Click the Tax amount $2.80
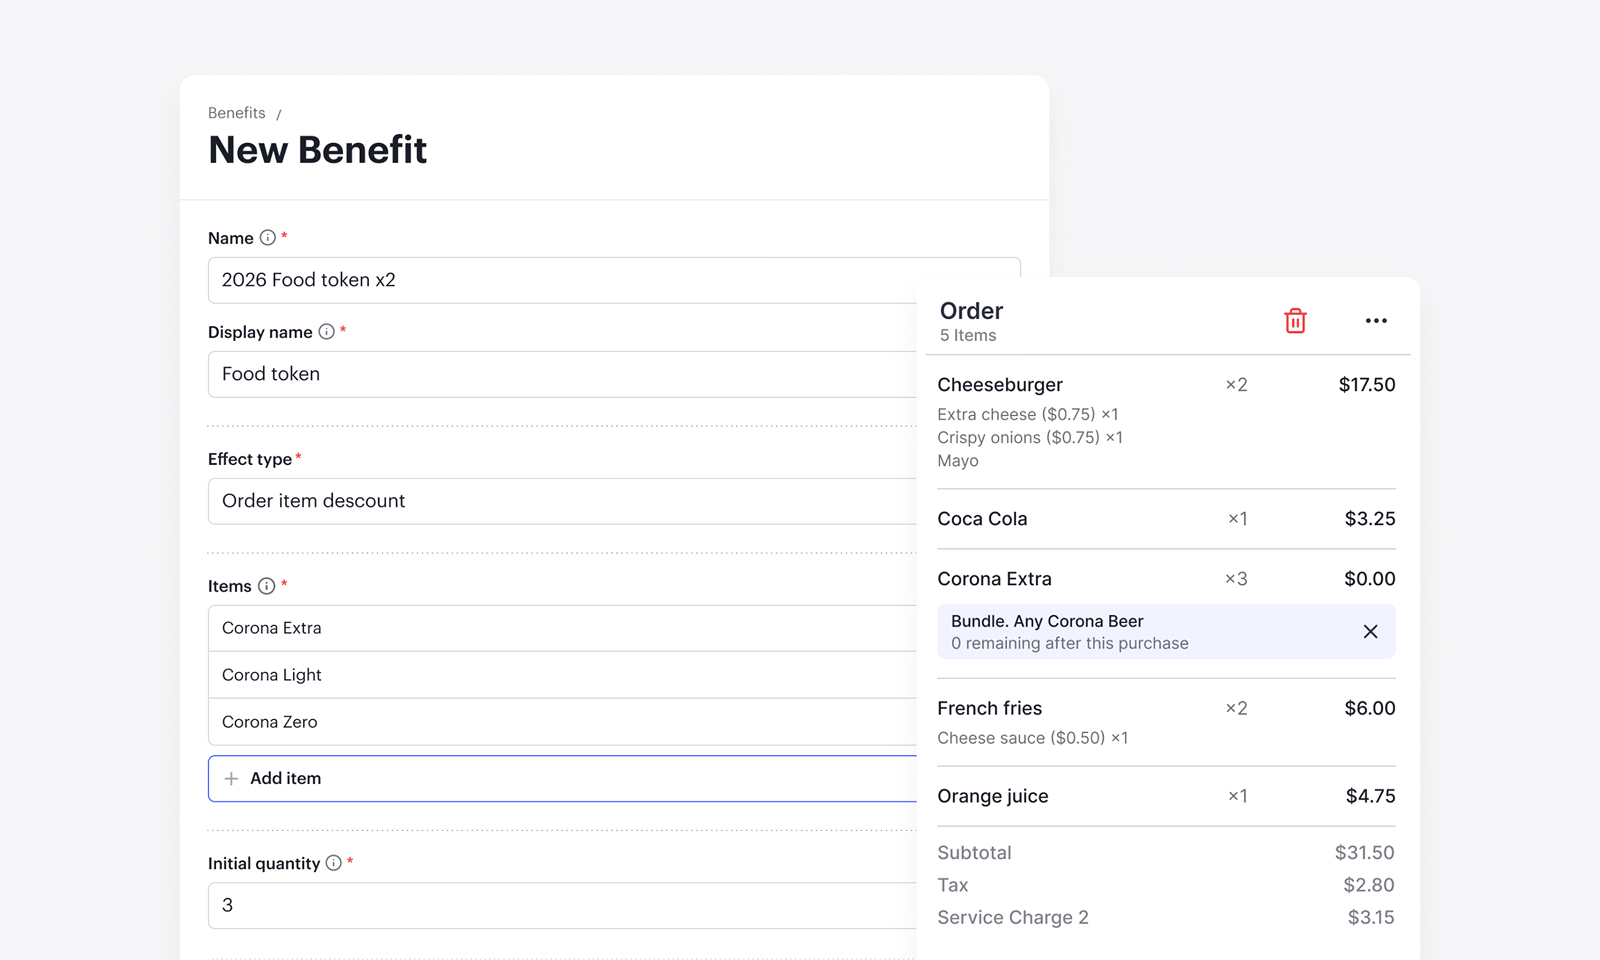The image size is (1600, 960). pos(1369,885)
